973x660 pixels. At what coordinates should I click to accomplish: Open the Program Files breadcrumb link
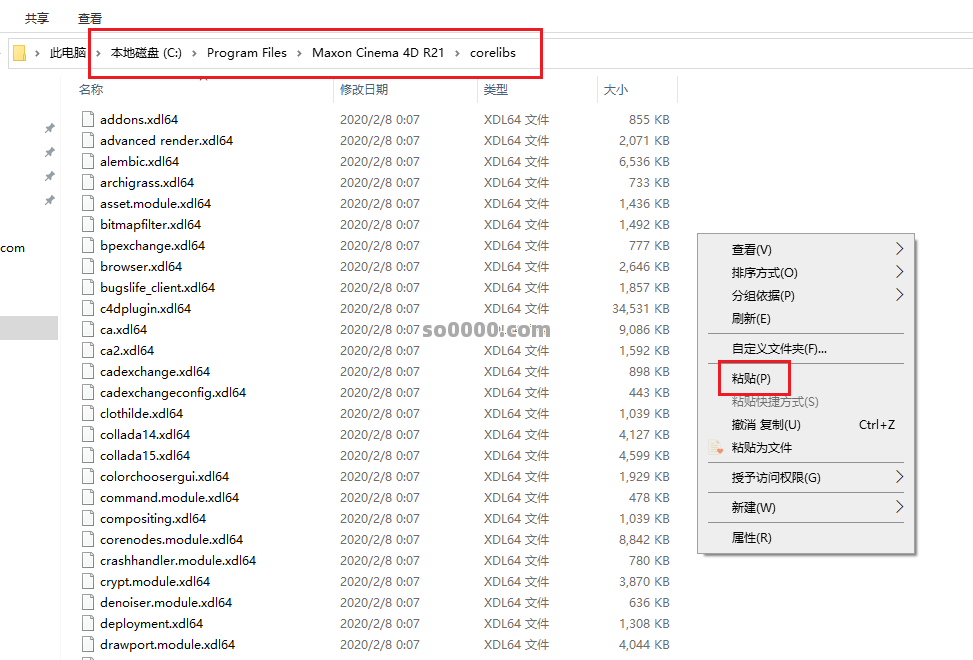(x=248, y=52)
